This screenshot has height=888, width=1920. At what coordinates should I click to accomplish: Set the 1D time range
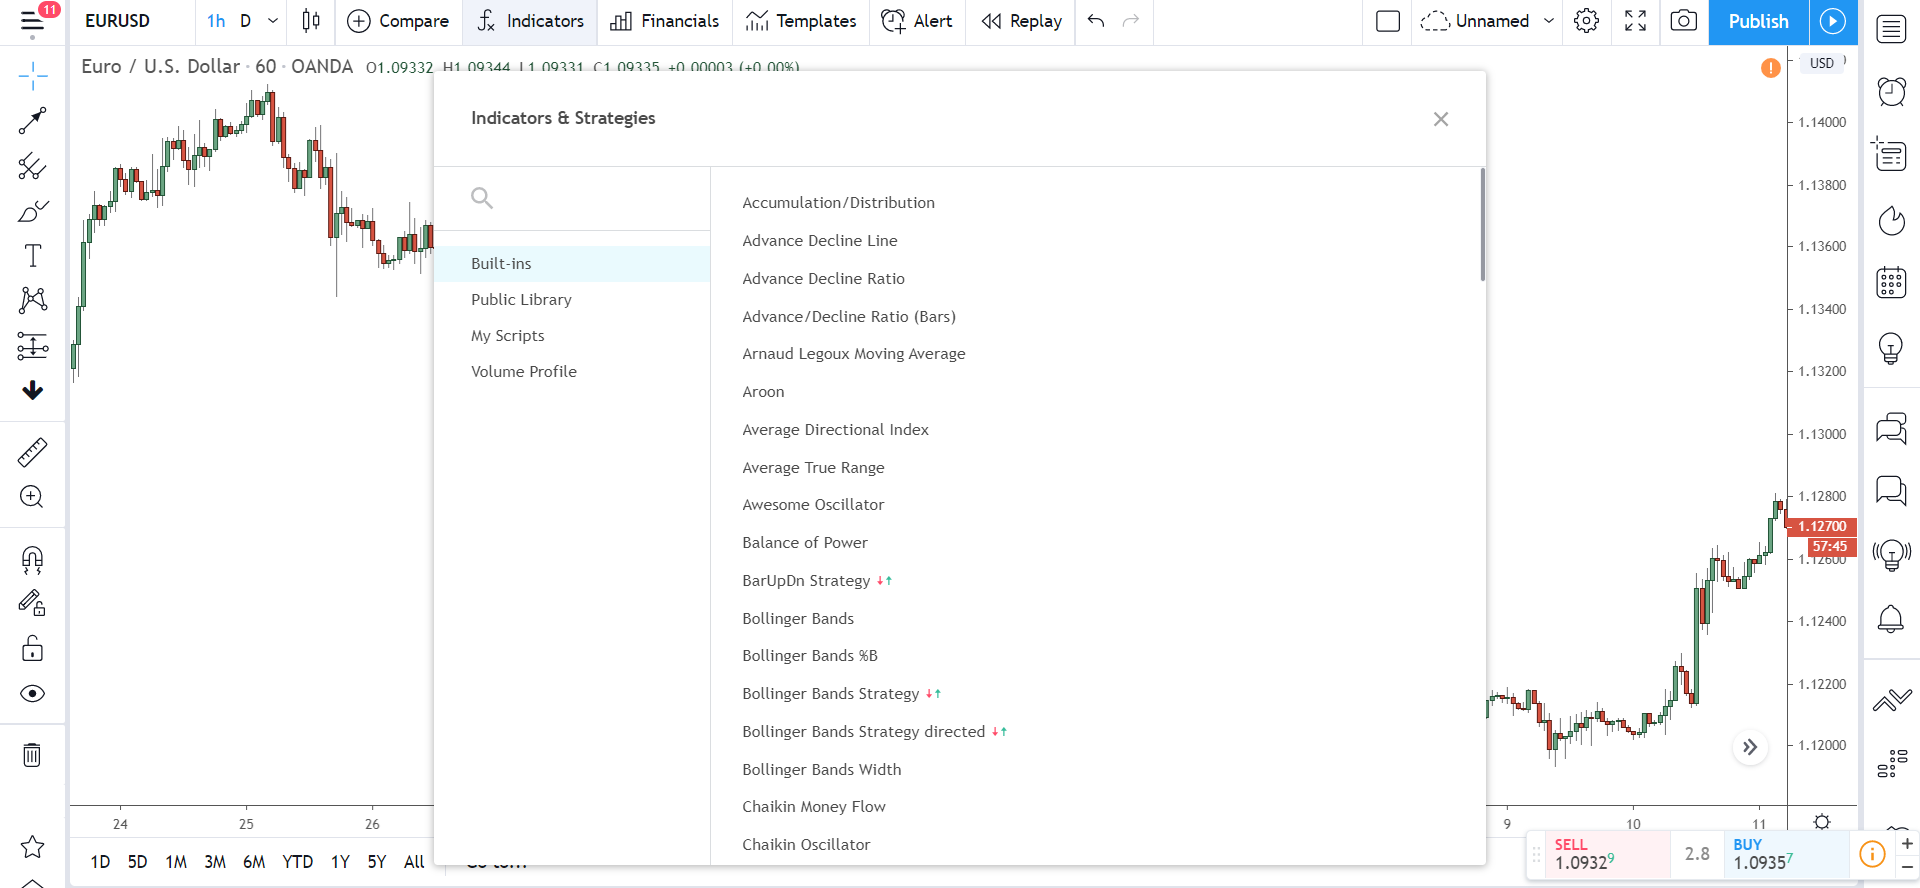point(100,862)
